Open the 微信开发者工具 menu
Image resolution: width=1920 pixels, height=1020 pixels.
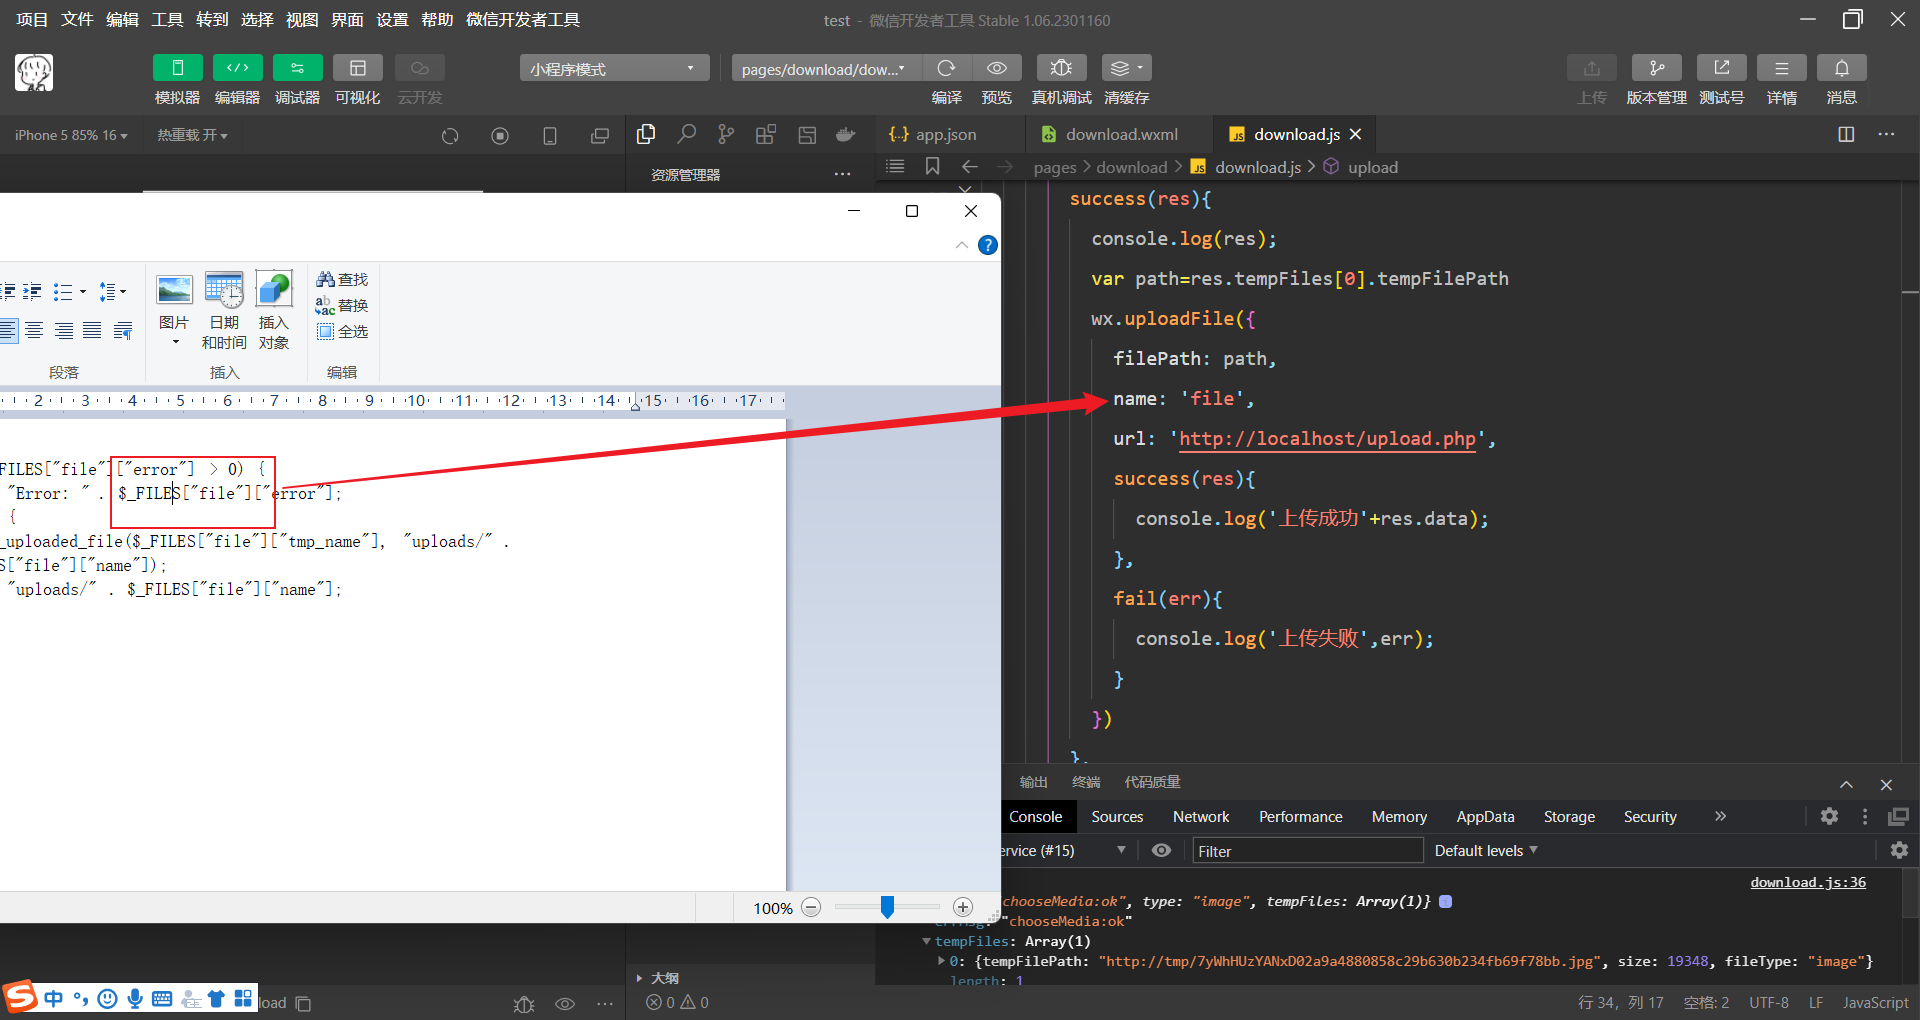tap(522, 19)
